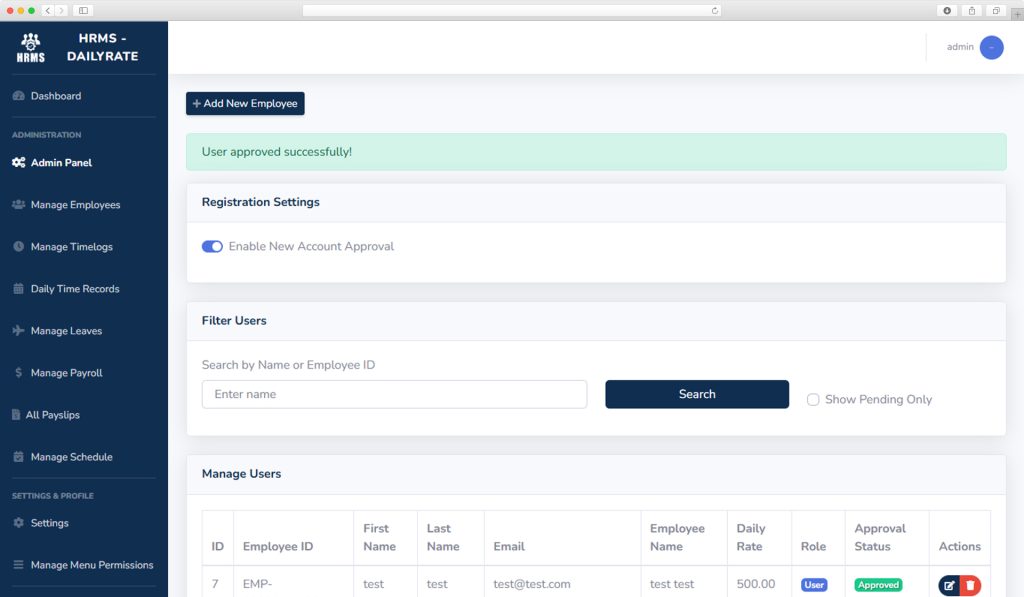This screenshot has height=597, width=1024.
Task: Click the red delete icon for user test
Action: point(970,585)
